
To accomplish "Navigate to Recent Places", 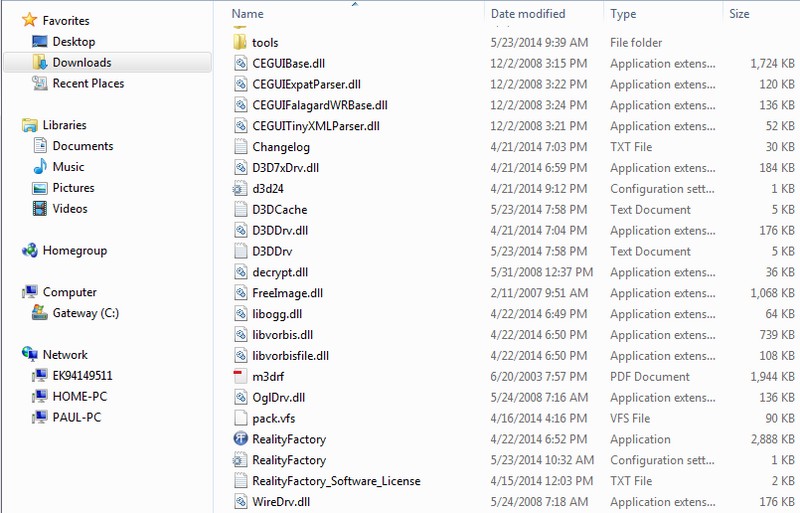I will 88,84.
